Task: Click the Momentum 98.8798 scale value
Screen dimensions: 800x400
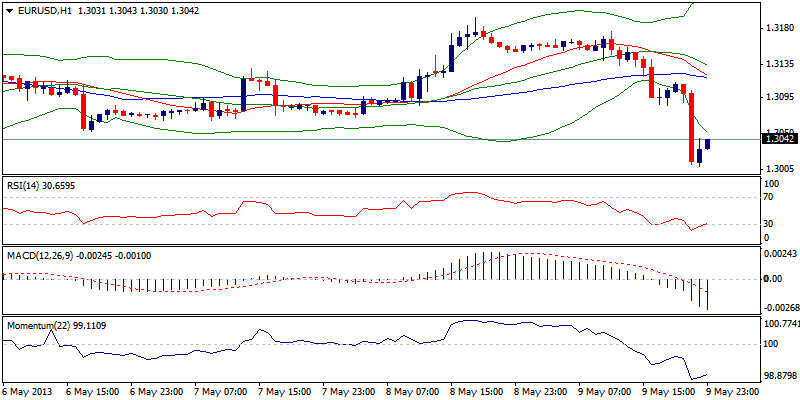Action: [x=781, y=373]
